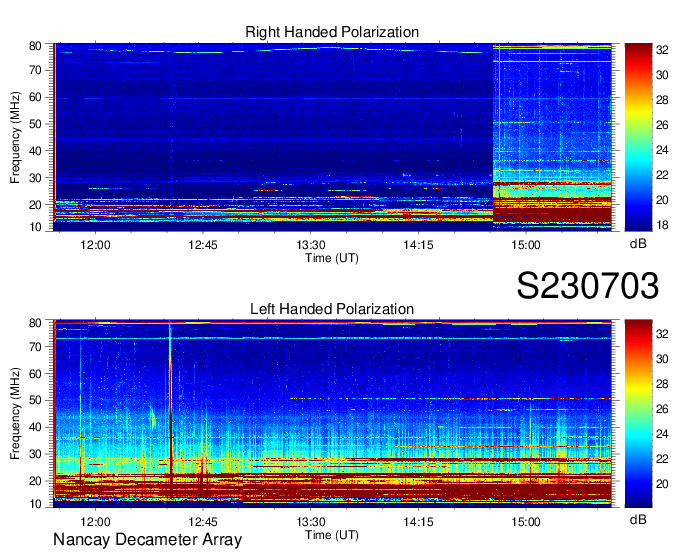680x552 pixels.
Task: Click the 20 MHz tick of Right Handed plot
Action: pyautogui.click(x=35, y=205)
